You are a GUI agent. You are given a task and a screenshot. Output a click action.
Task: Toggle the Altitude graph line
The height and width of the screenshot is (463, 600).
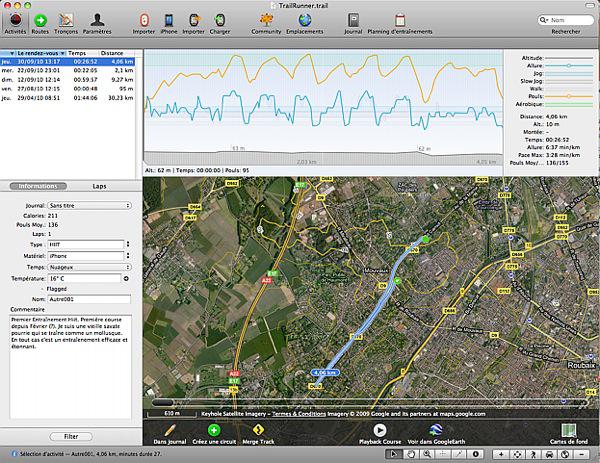tap(570, 59)
